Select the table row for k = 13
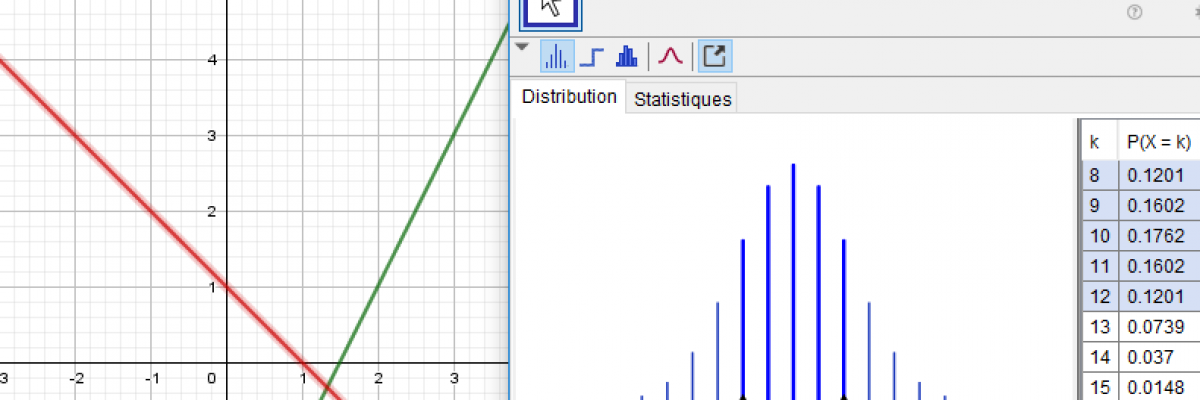Screen dimensions: 1200x400 [1141, 327]
